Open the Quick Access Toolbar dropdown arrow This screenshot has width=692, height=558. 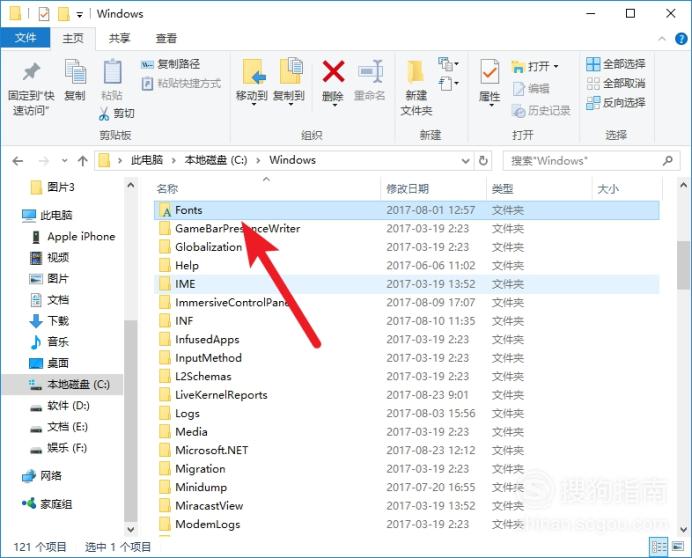tap(79, 15)
